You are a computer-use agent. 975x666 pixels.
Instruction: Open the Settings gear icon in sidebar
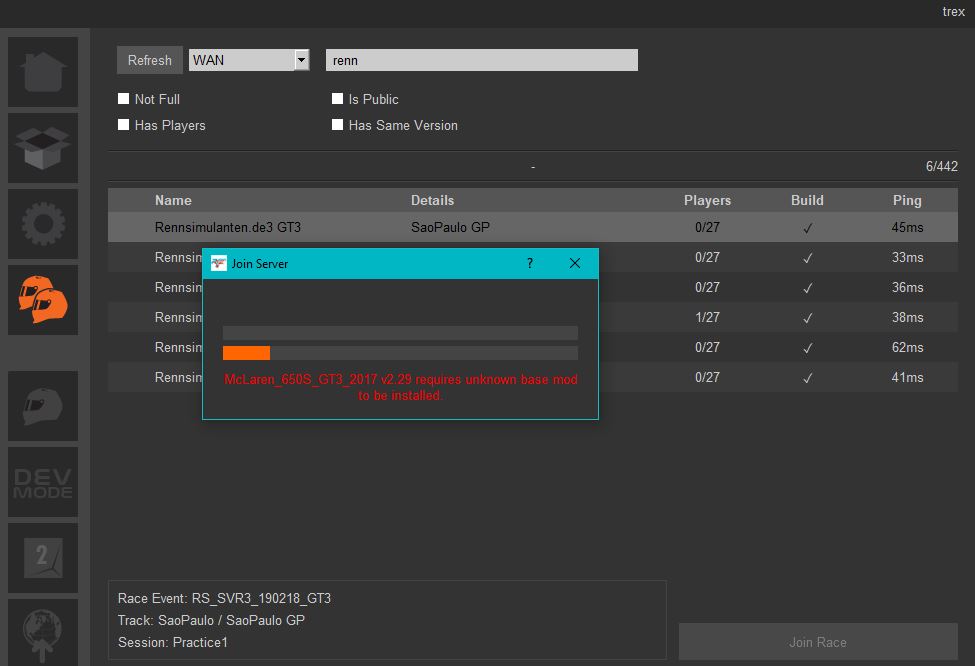(43, 224)
